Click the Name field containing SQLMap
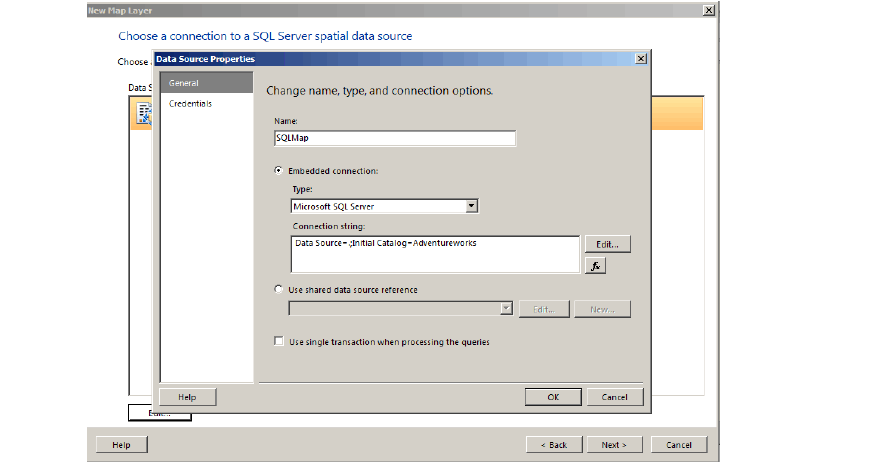Screen dimensions: 893x462 (x=394, y=139)
